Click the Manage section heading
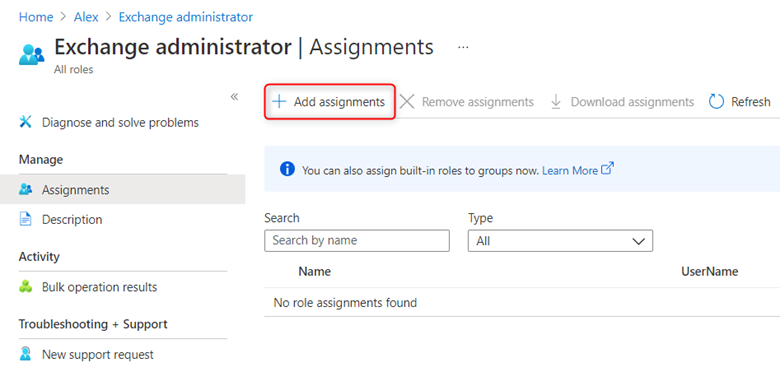Viewport: 780px width, 372px height. pyautogui.click(x=41, y=160)
